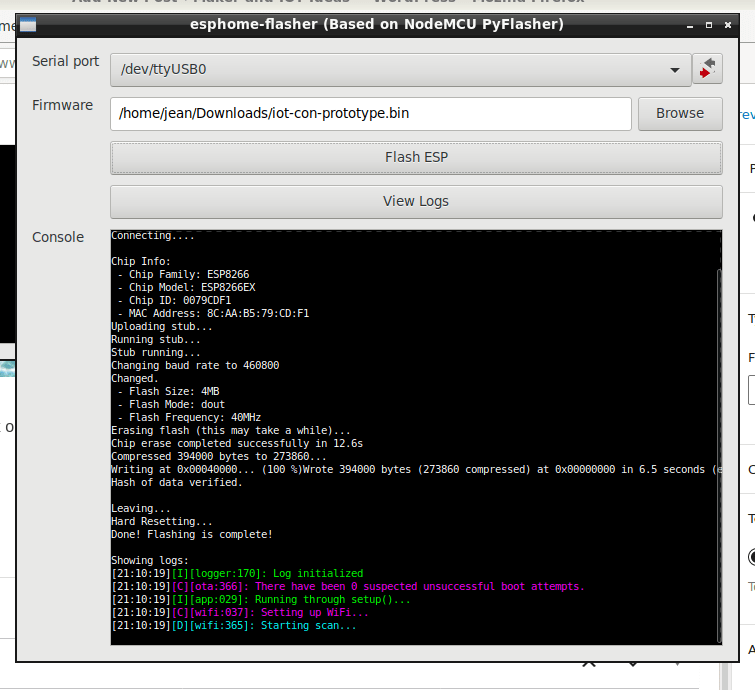Screen dimensions: 755x690
Task: Start flashing with Flash ESP button
Action: point(416,157)
